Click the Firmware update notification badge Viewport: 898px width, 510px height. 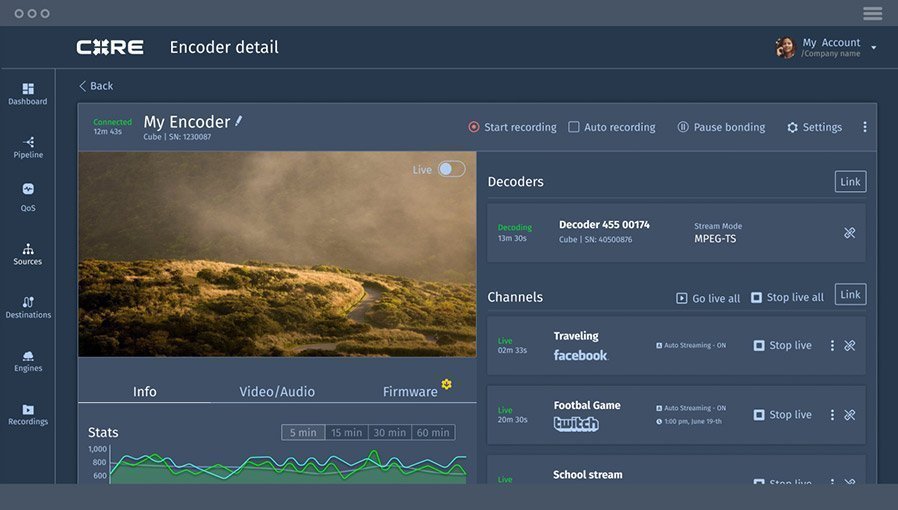pos(447,384)
